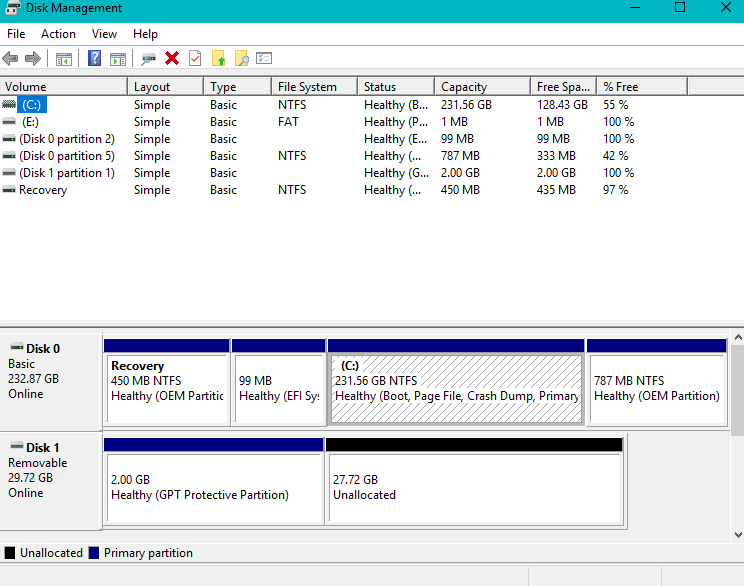744x586 pixels.
Task: Click the checklist settings toolbar icon
Action: tap(264, 58)
